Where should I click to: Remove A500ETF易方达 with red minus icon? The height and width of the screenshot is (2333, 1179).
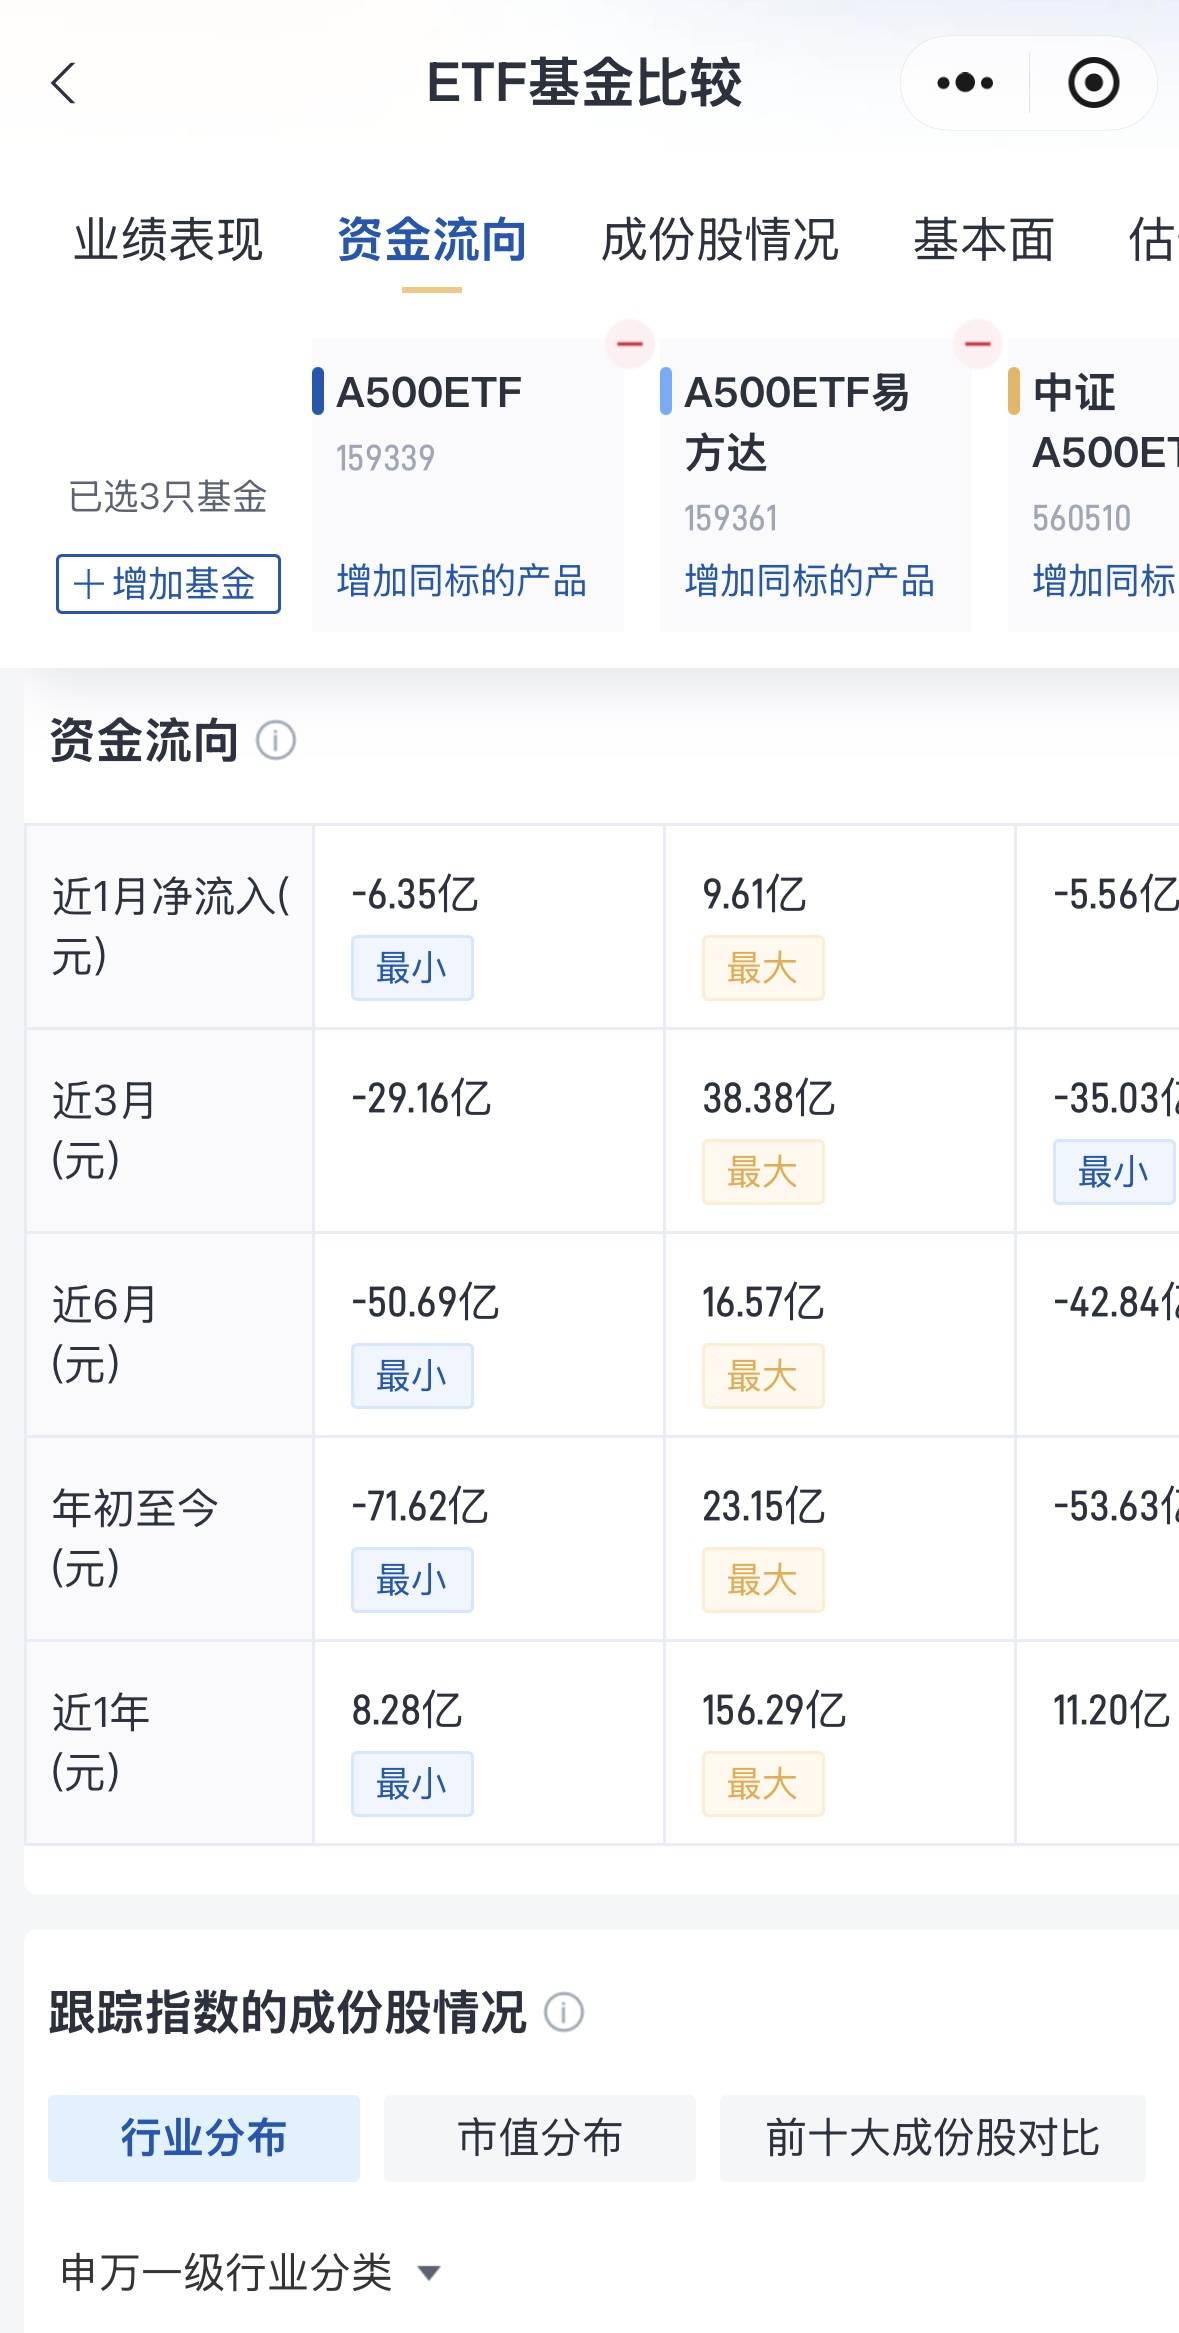pos(977,344)
